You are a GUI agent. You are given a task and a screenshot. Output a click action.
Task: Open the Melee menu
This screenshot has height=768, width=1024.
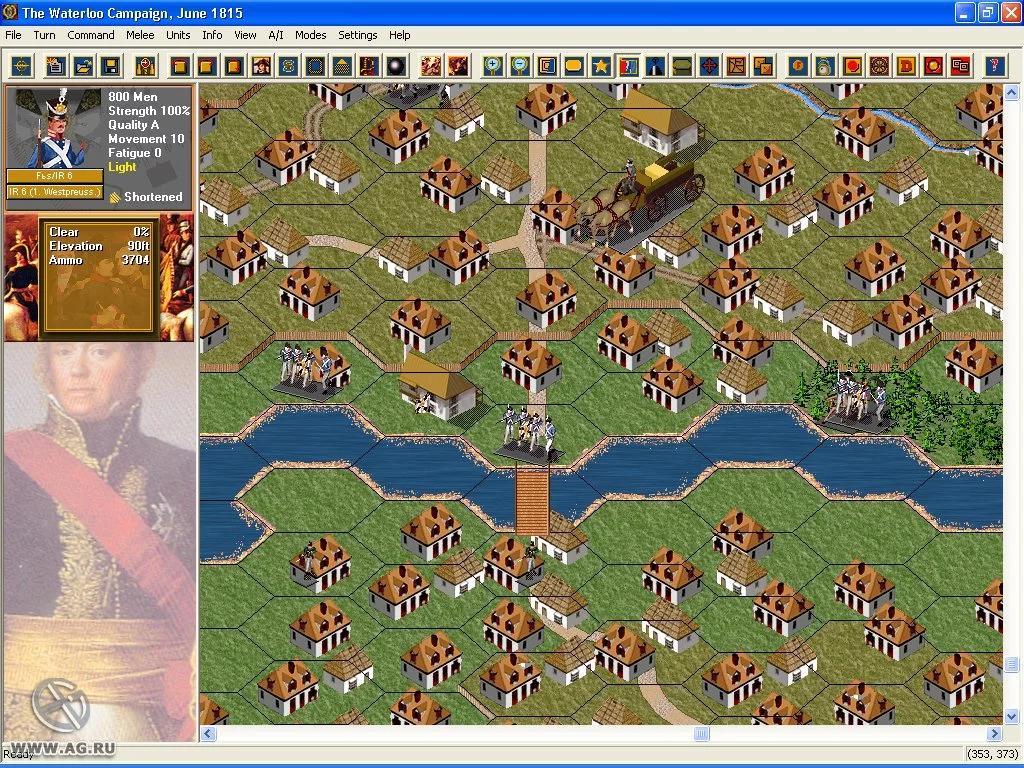140,35
